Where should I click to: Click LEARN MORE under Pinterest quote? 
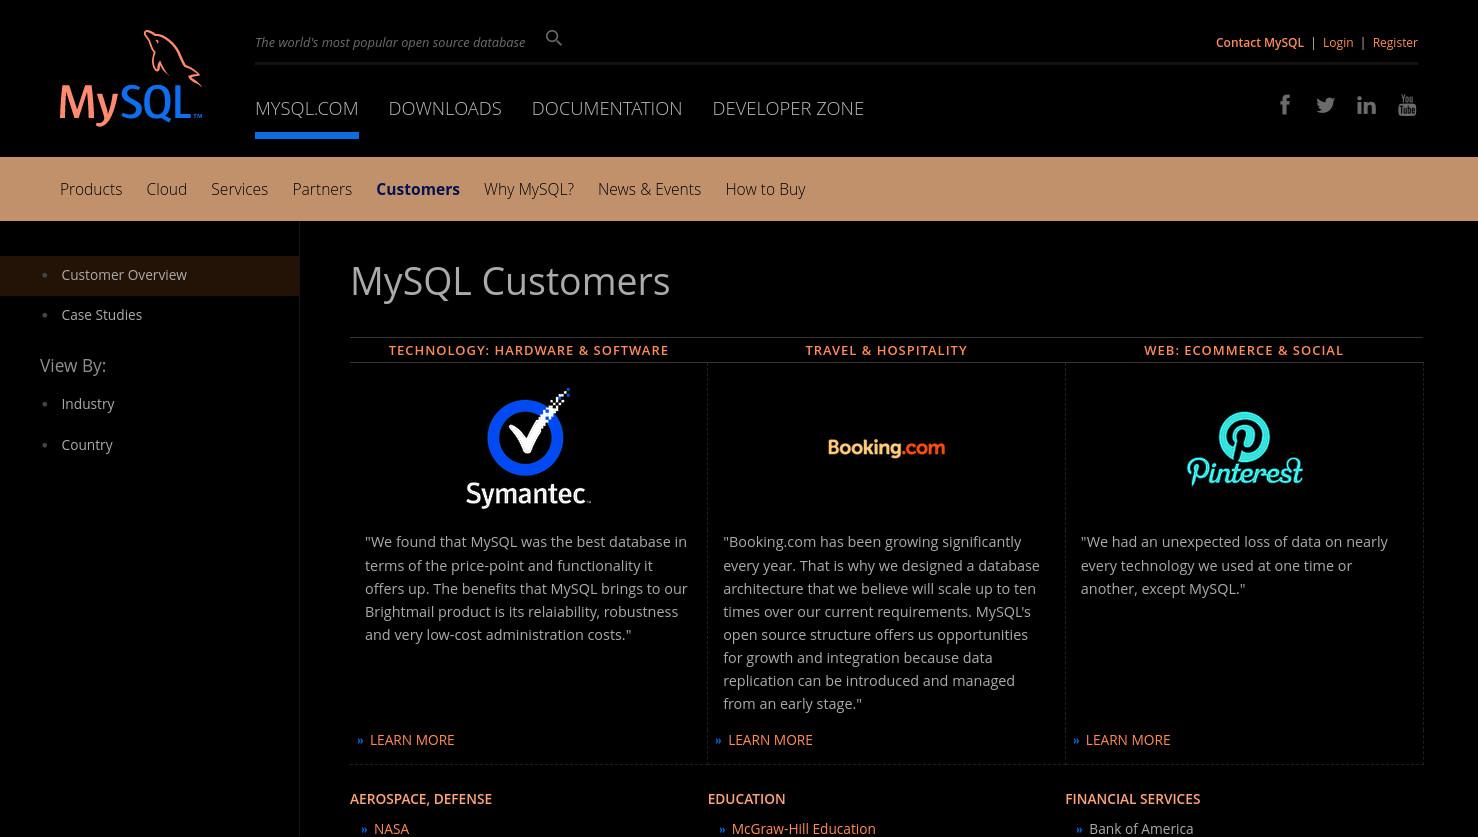1128,740
